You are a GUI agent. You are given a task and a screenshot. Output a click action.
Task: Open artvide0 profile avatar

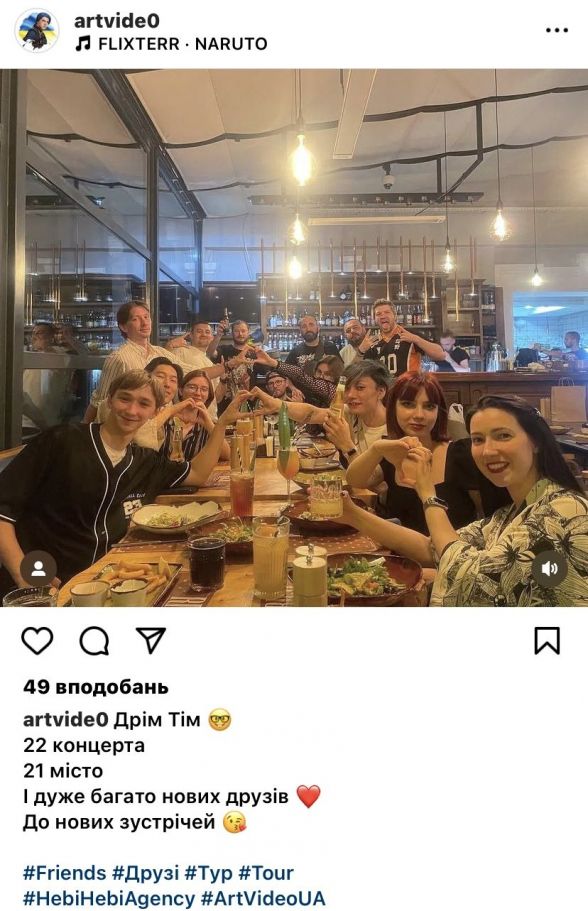(x=37, y=31)
